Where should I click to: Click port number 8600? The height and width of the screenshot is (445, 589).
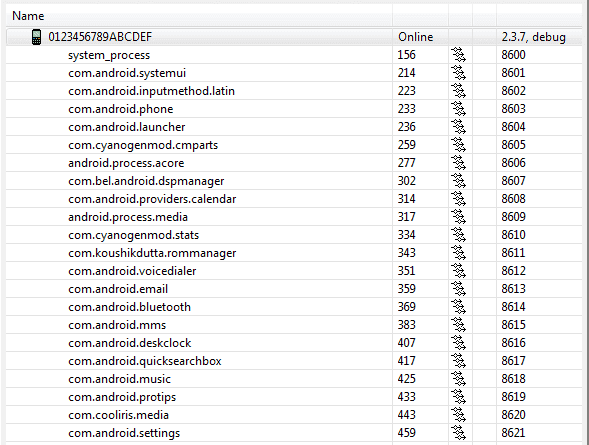[x=513, y=55]
